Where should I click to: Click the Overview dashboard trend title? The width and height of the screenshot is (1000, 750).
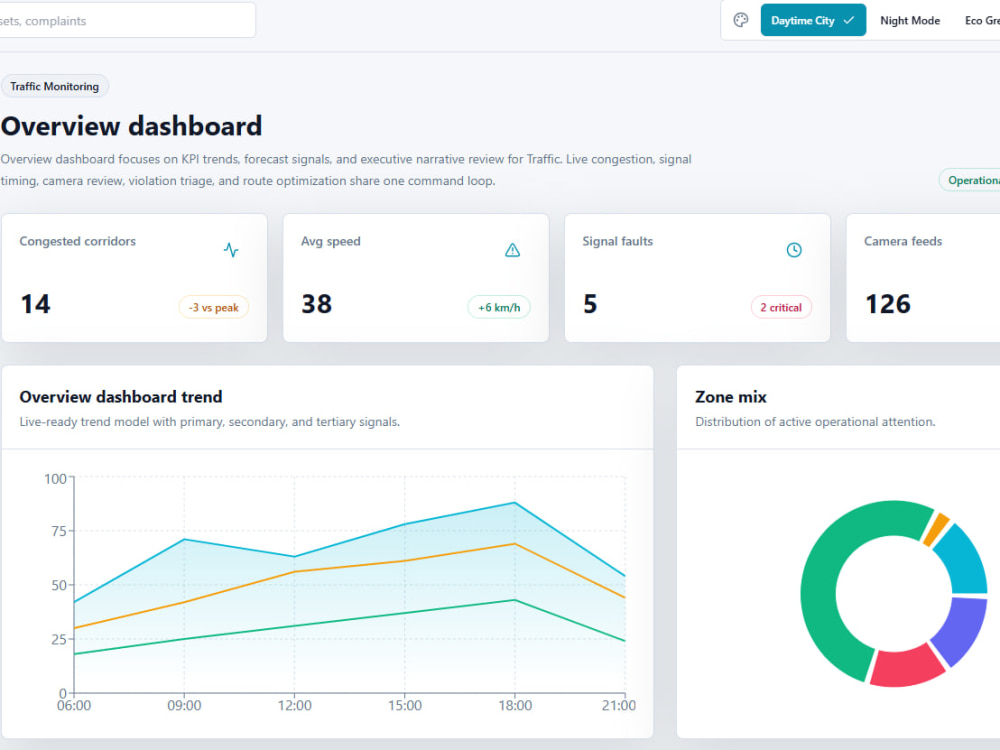coord(121,397)
